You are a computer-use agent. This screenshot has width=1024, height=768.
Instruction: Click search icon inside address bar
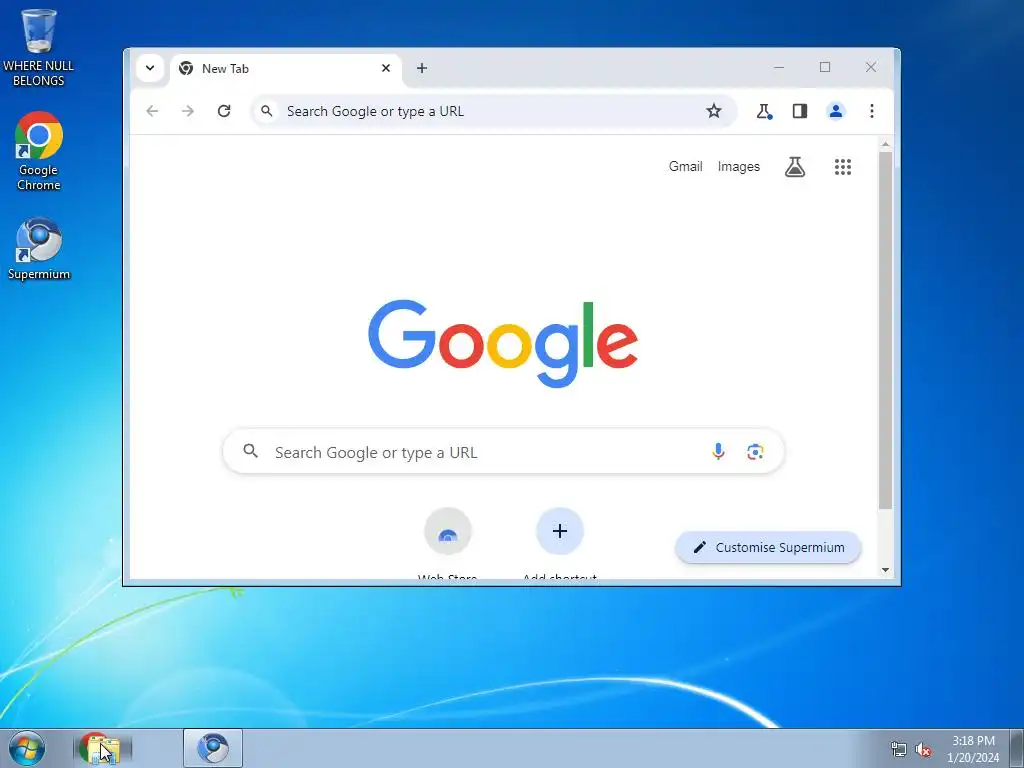(x=266, y=111)
